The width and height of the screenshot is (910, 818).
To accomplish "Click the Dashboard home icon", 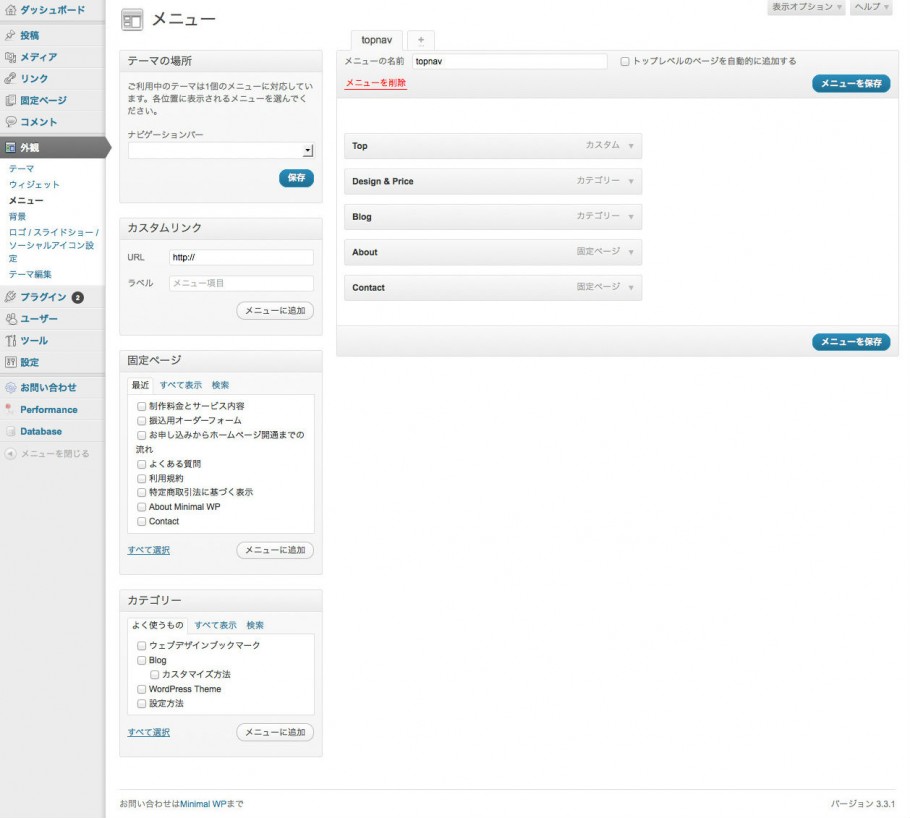I will (10, 10).
